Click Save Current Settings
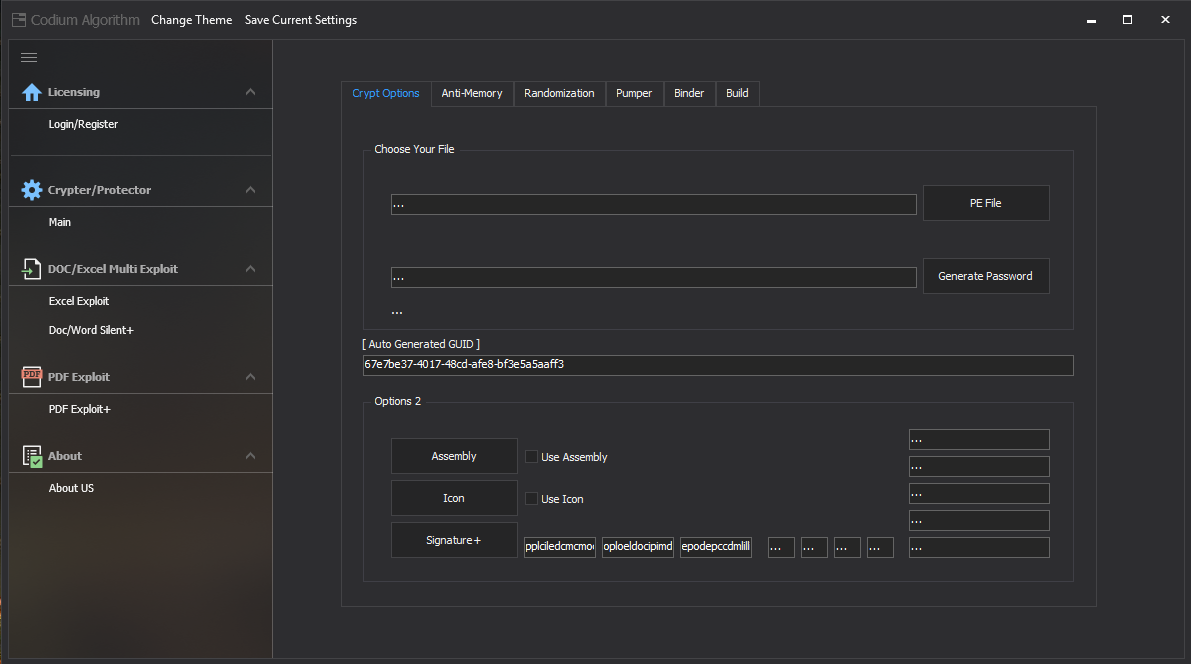Screen dimensions: 1191x664 (x=301, y=20)
